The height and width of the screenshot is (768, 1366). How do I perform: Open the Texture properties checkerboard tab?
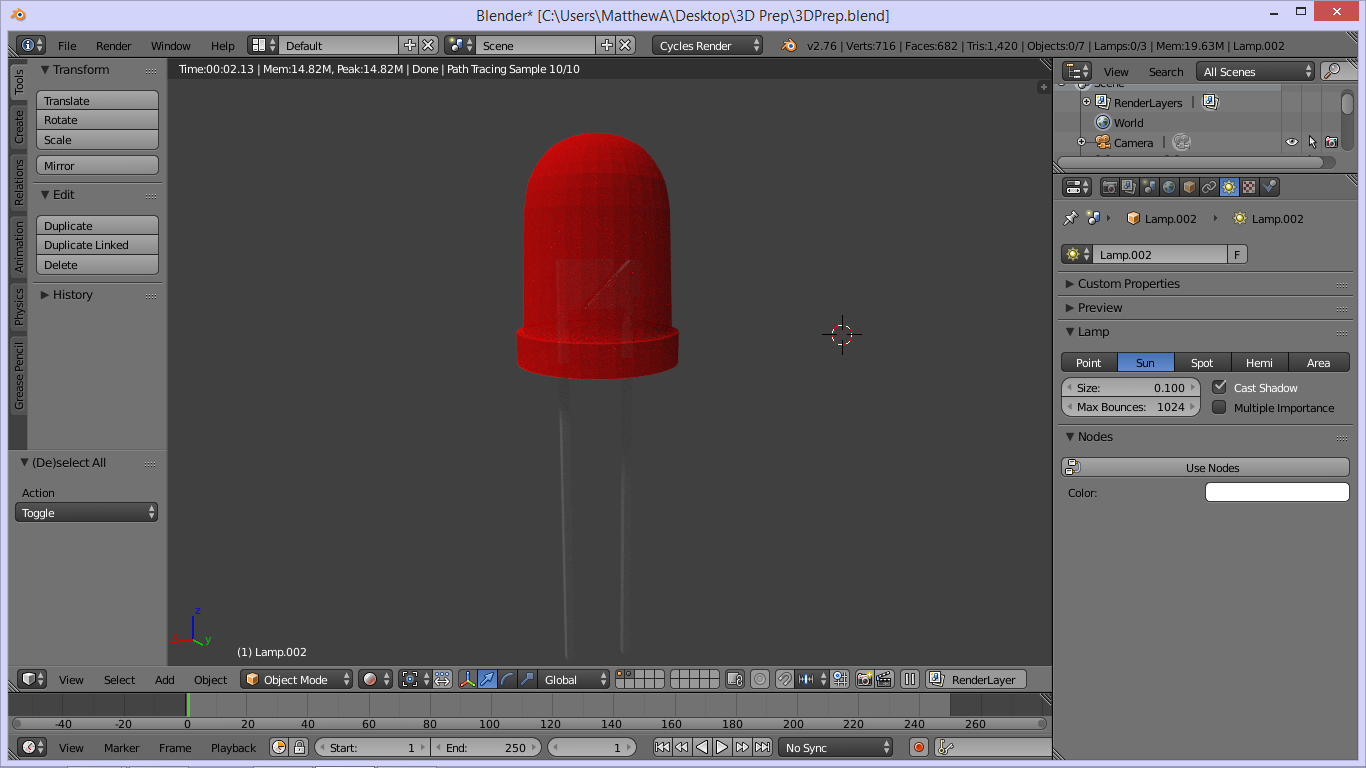[x=1249, y=187]
